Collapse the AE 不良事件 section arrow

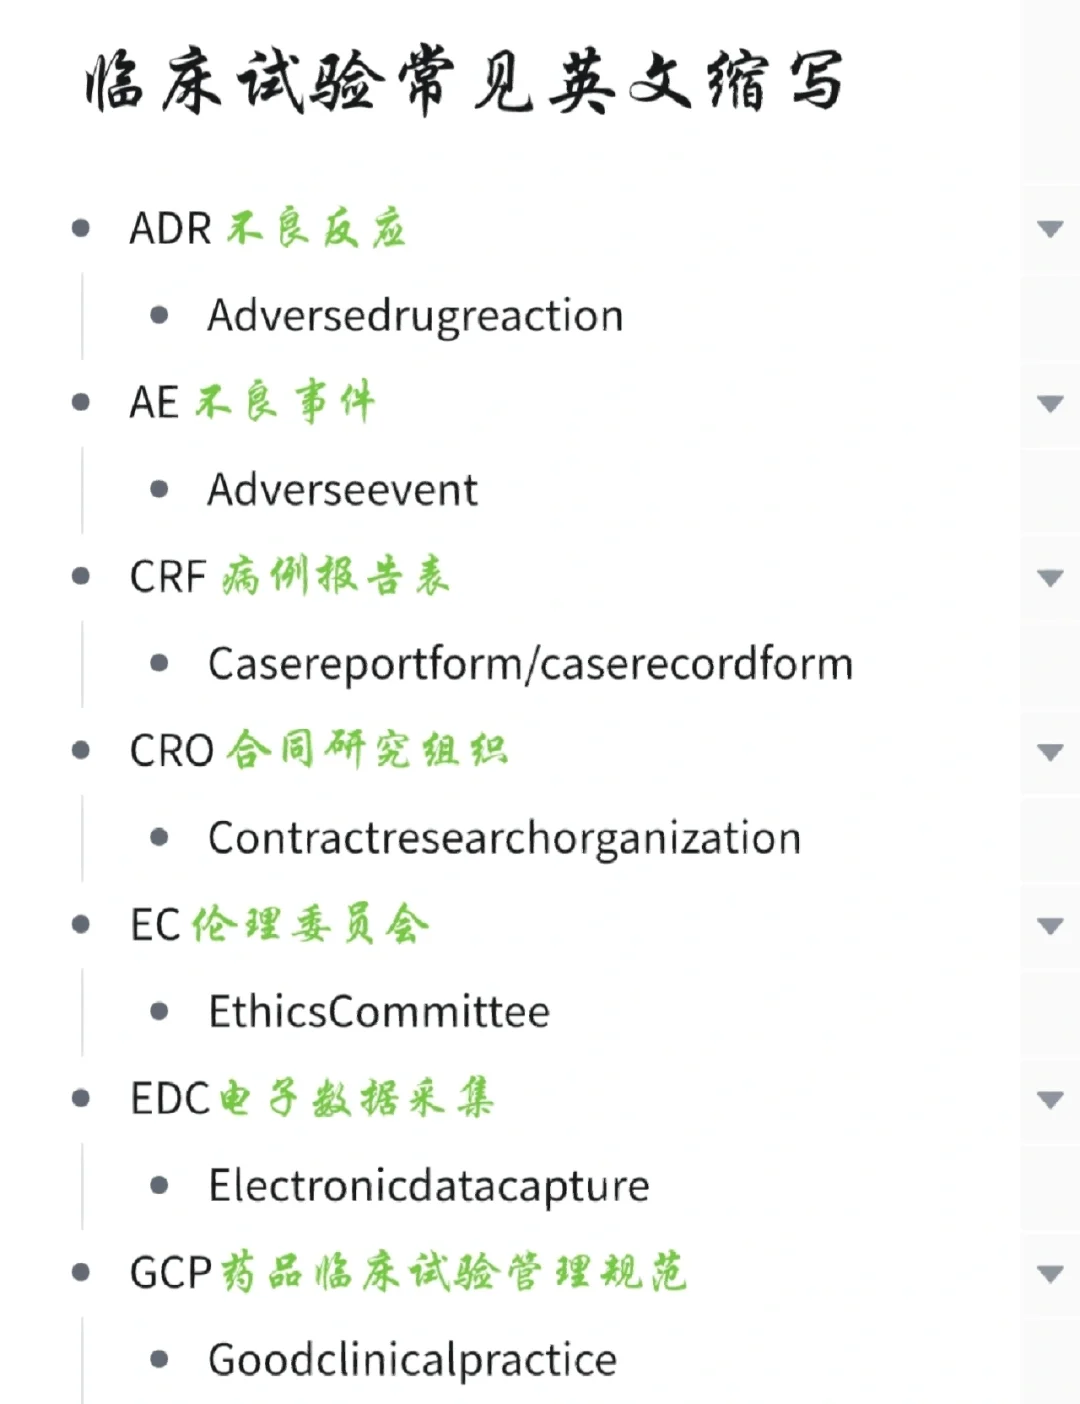[x=1050, y=403]
